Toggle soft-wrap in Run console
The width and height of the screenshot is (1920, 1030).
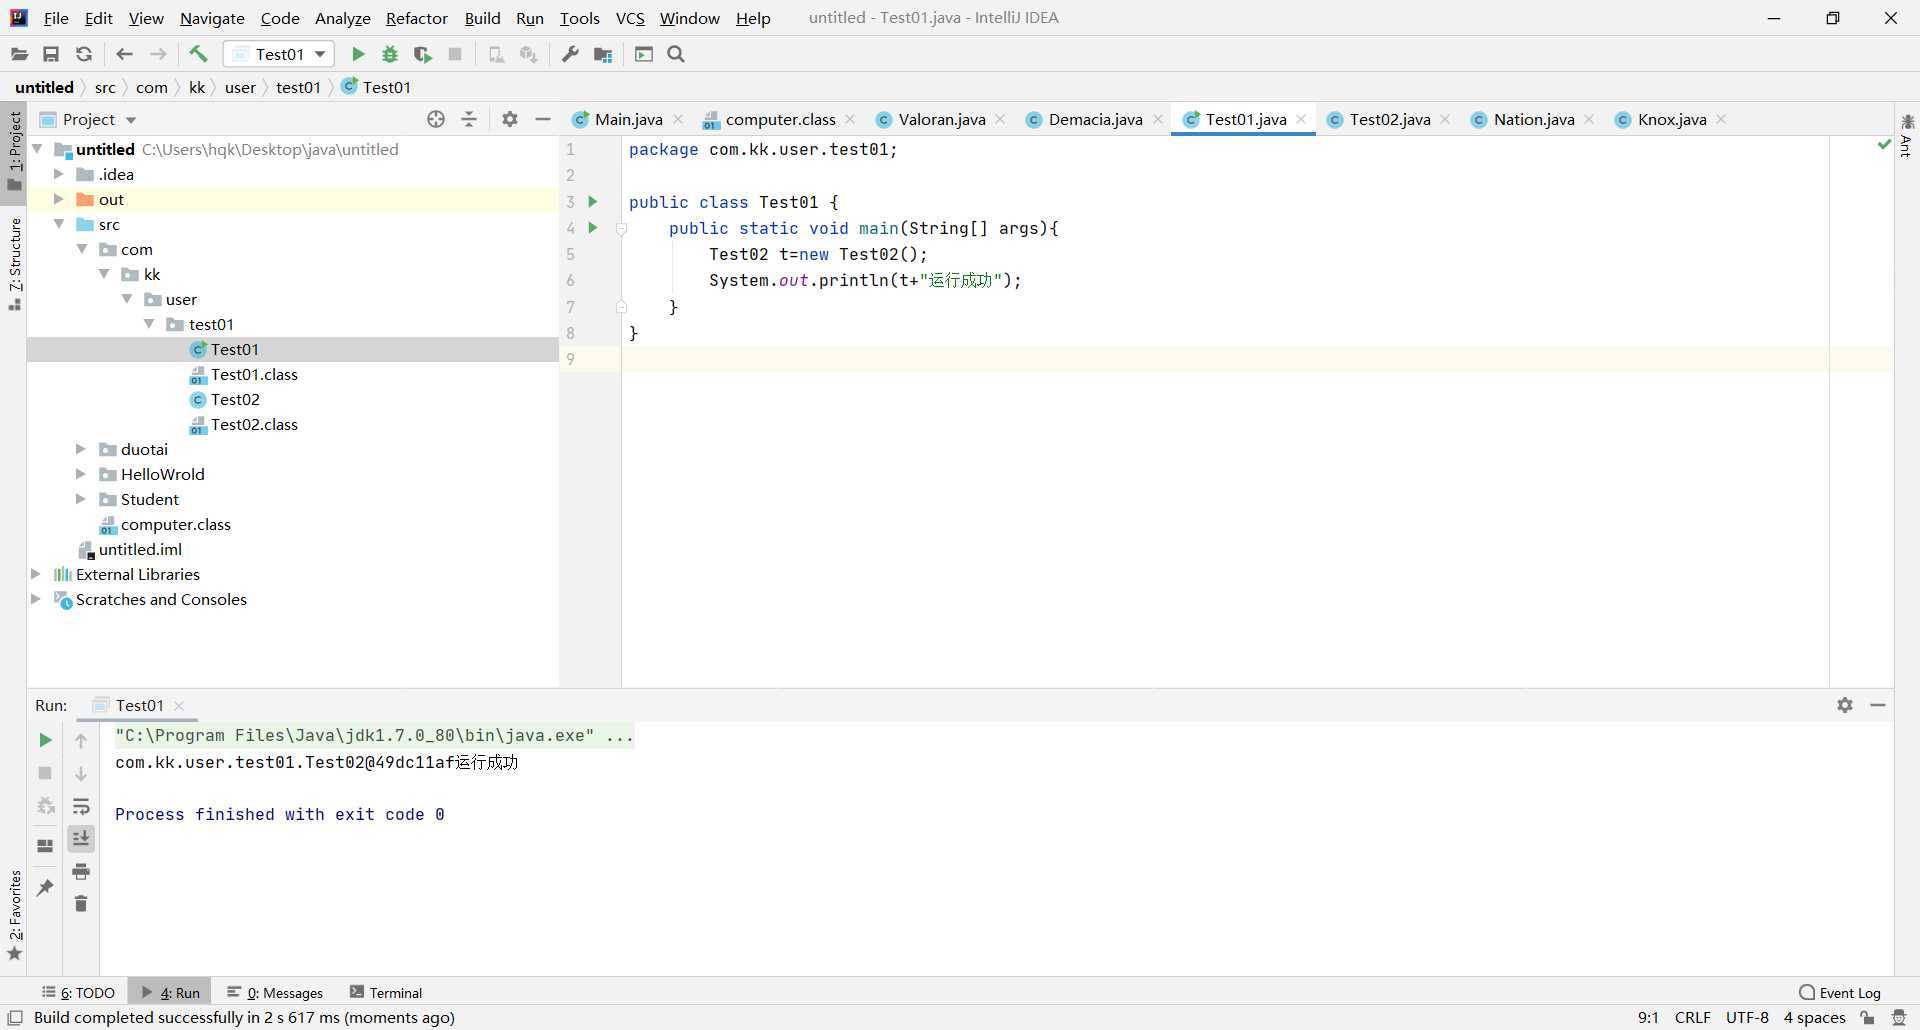(81, 806)
